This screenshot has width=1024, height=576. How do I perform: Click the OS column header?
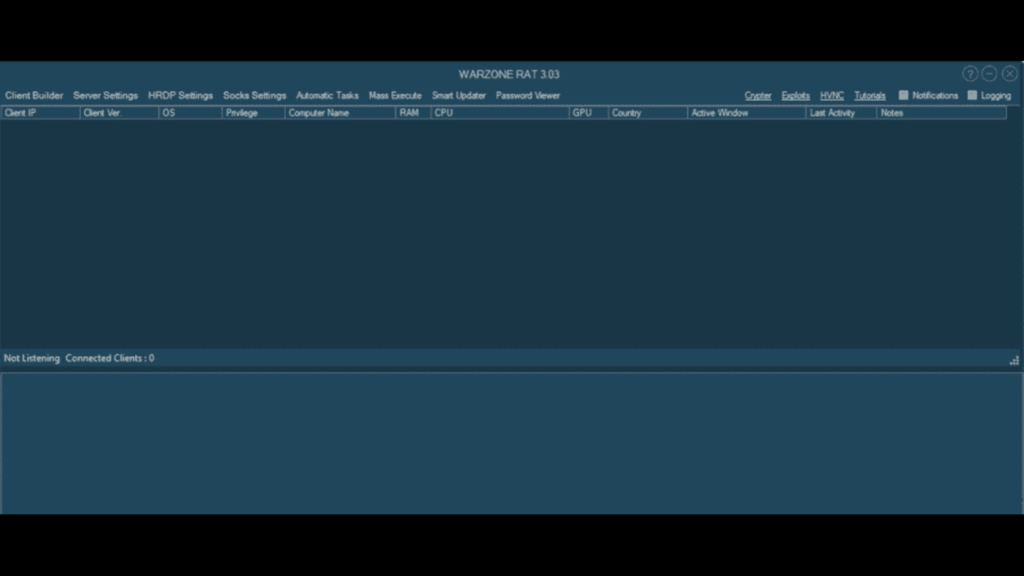point(190,113)
